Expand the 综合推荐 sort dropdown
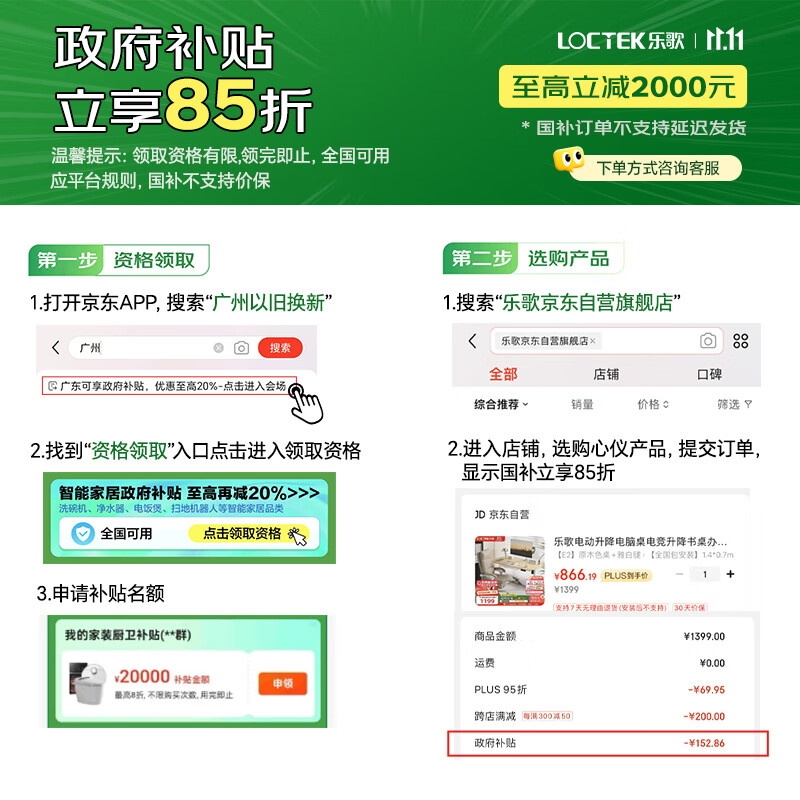The width and height of the screenshot is (800, 800). click(501, 405)
